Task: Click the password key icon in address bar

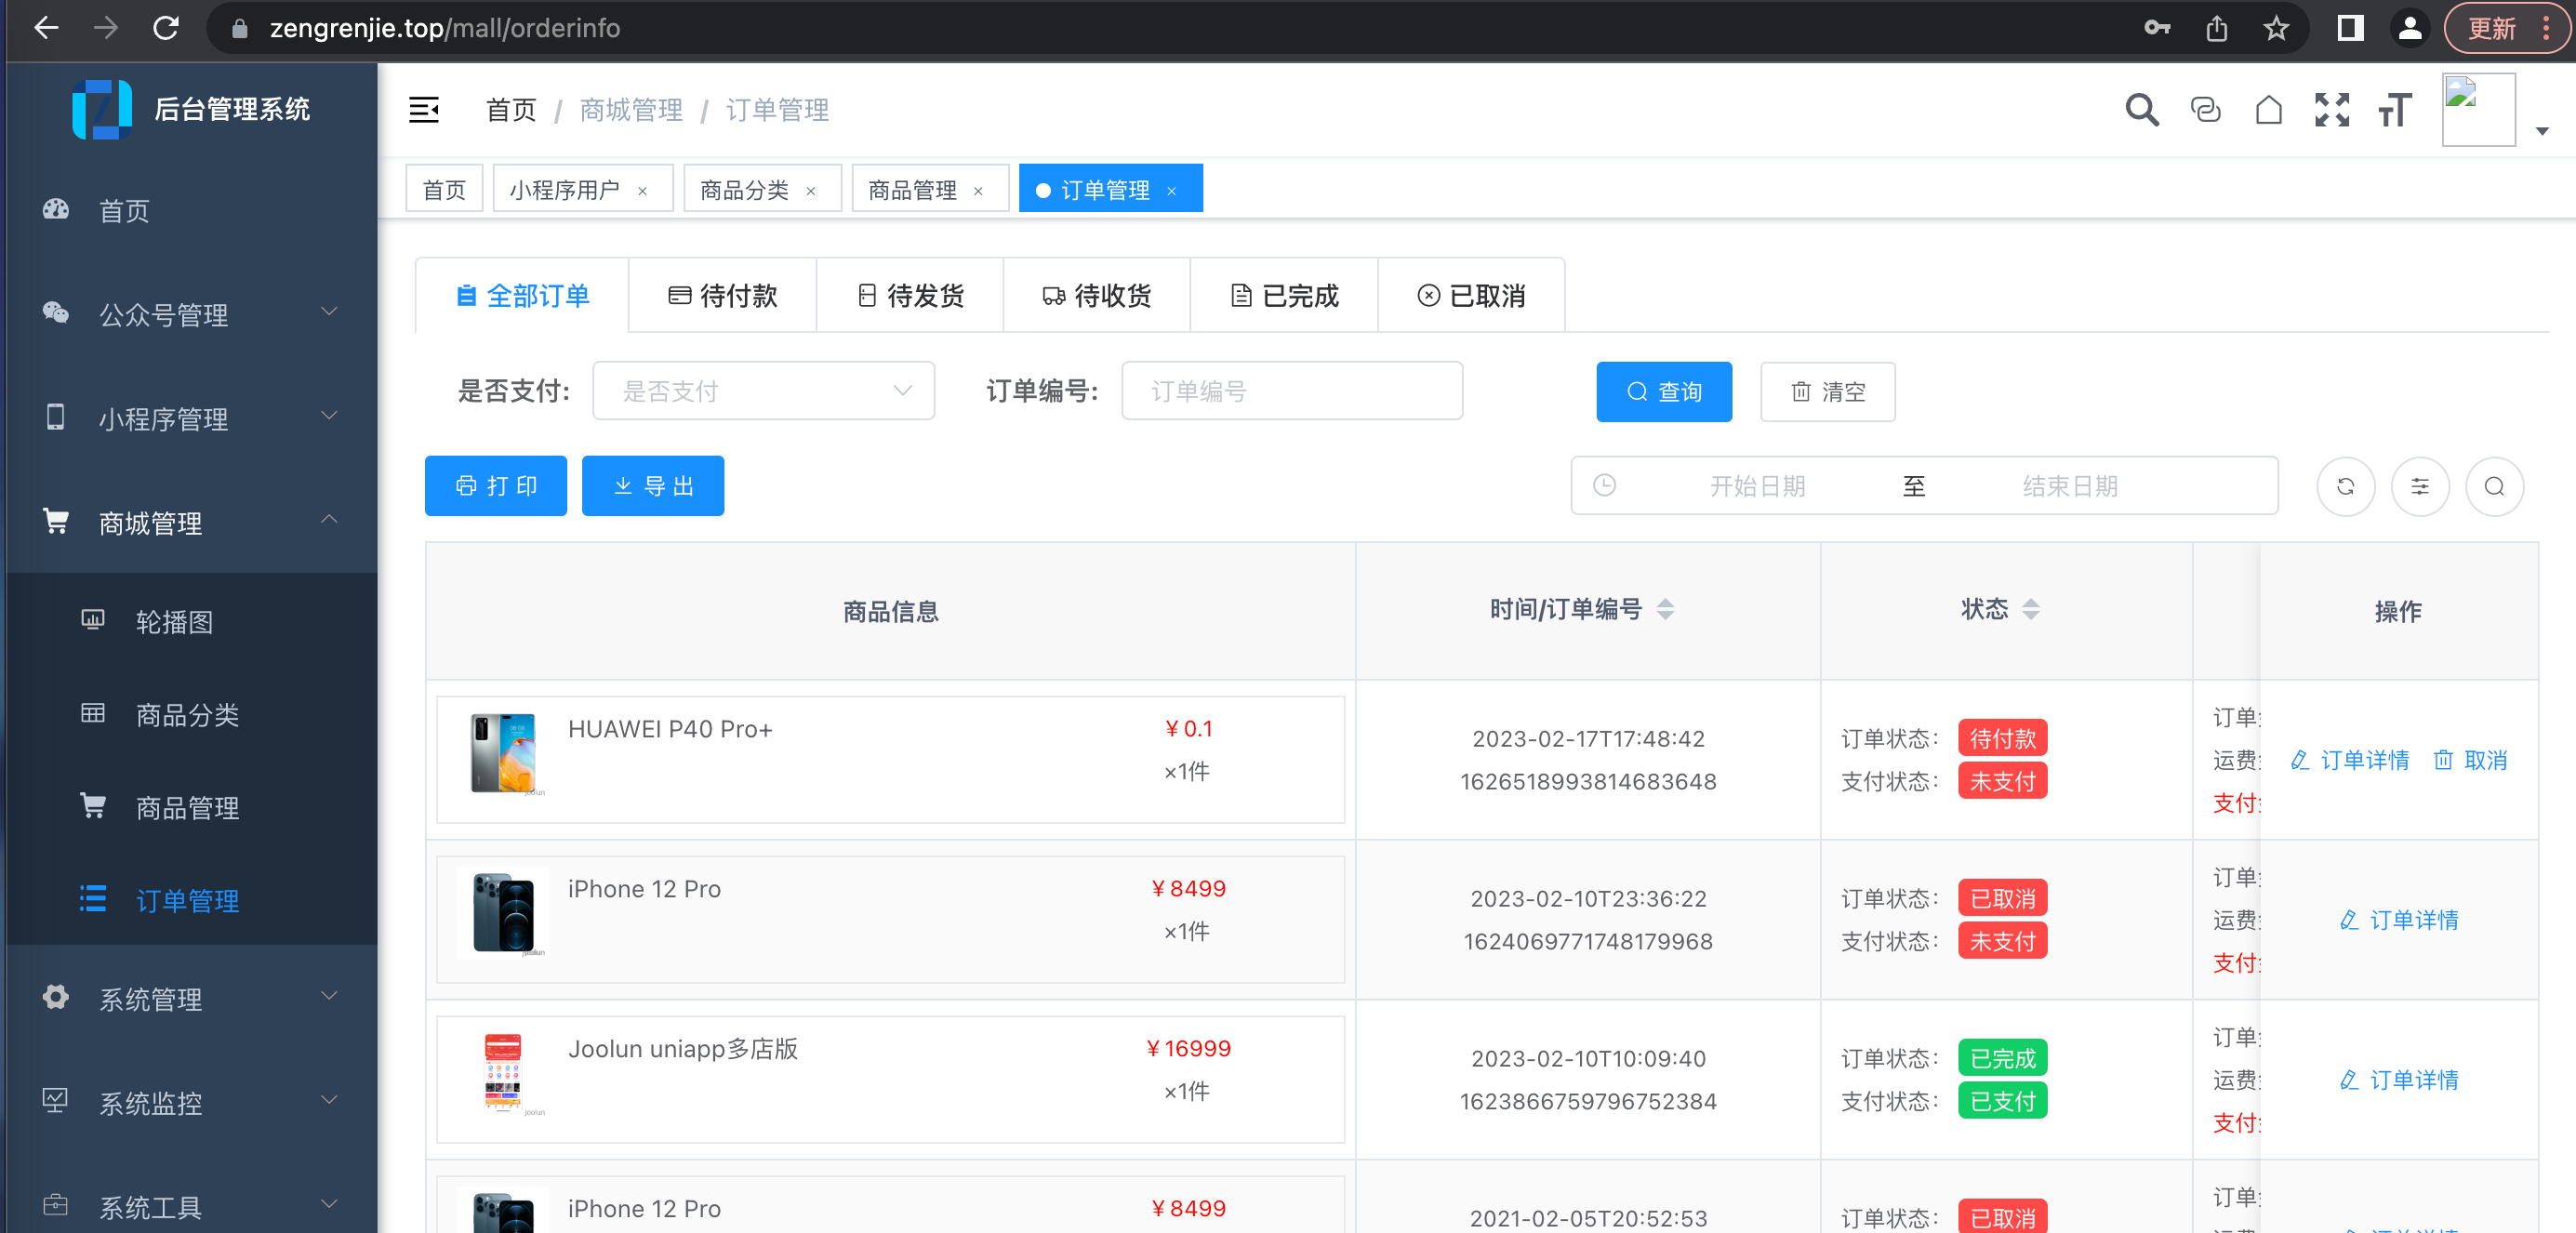Action: (2156, 28)
